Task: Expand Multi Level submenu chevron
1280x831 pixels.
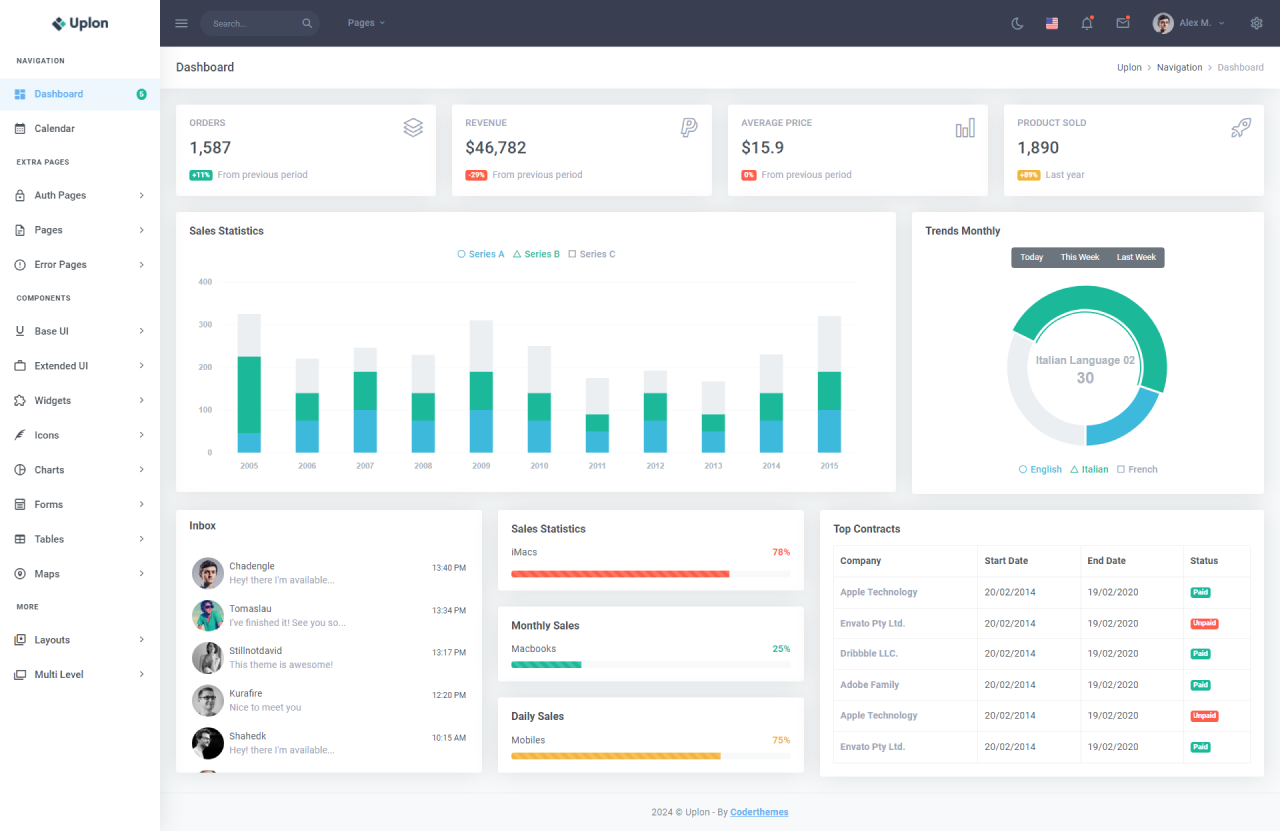Action: (142, 675)
